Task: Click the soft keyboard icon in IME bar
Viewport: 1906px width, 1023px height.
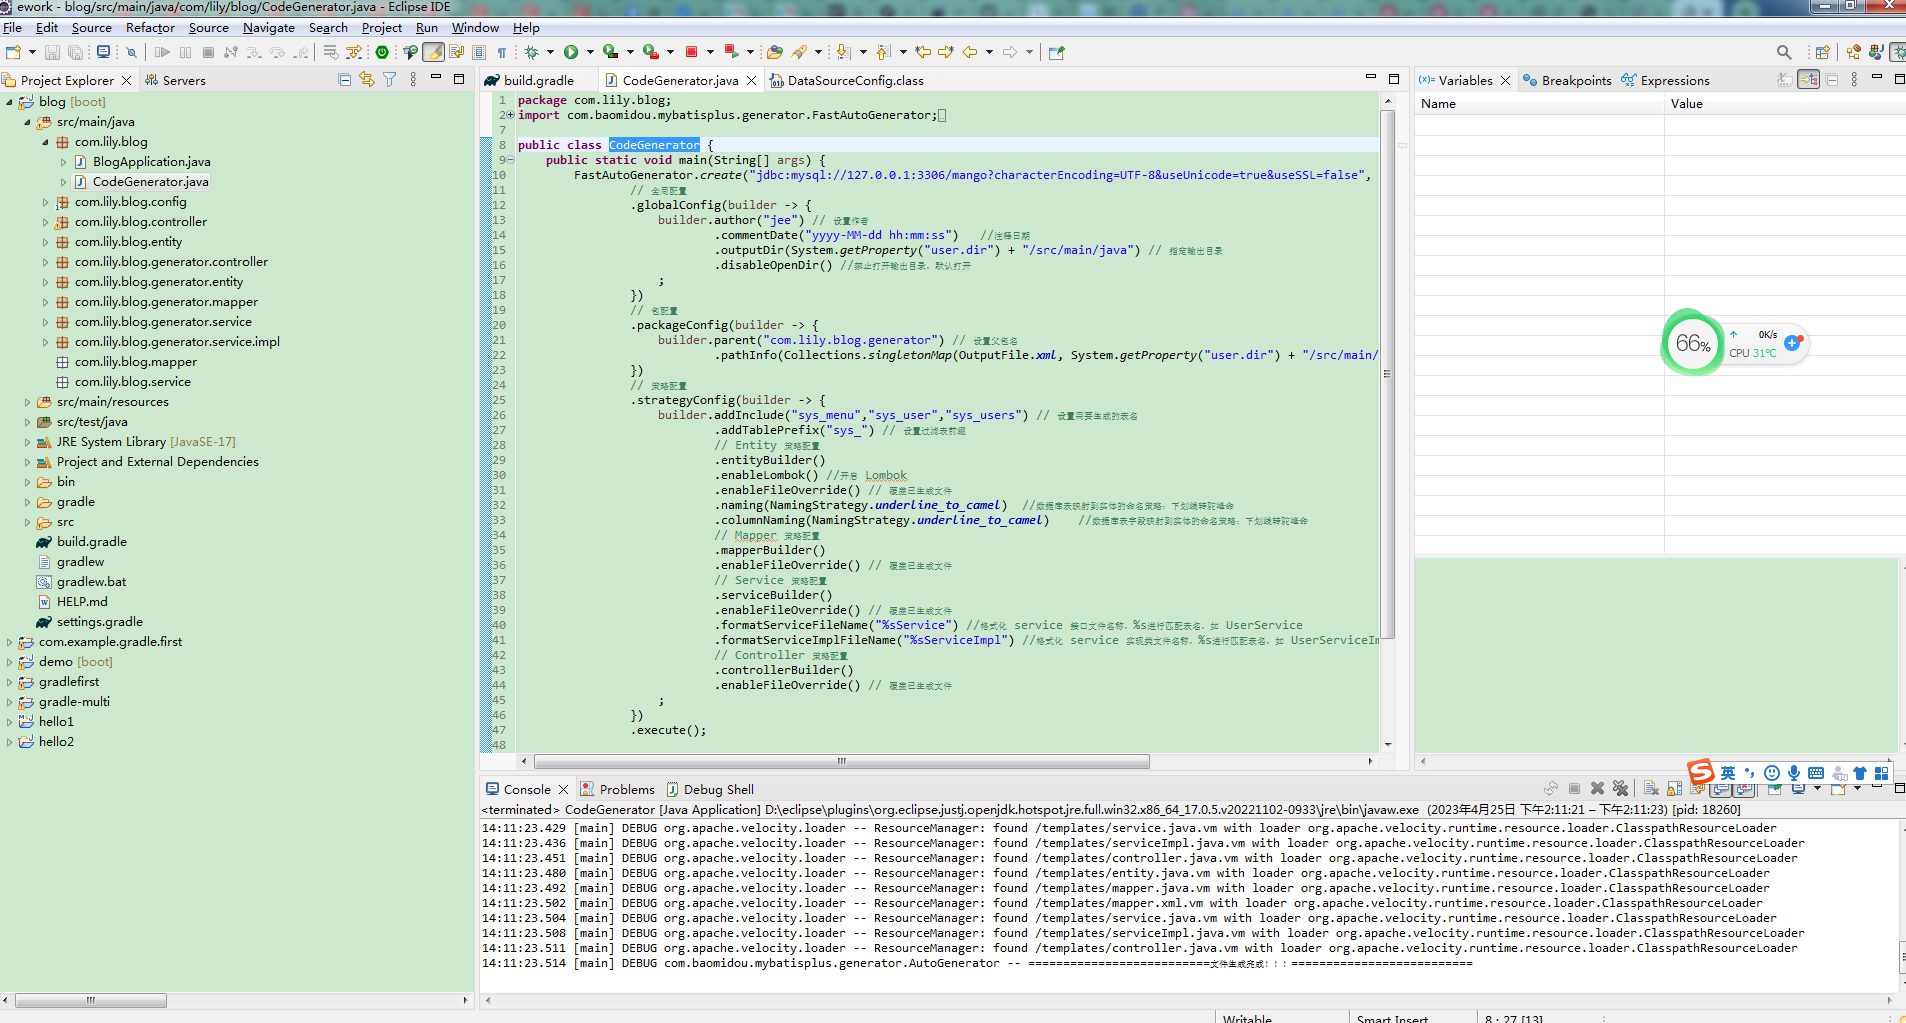Action: point(1816,773)
